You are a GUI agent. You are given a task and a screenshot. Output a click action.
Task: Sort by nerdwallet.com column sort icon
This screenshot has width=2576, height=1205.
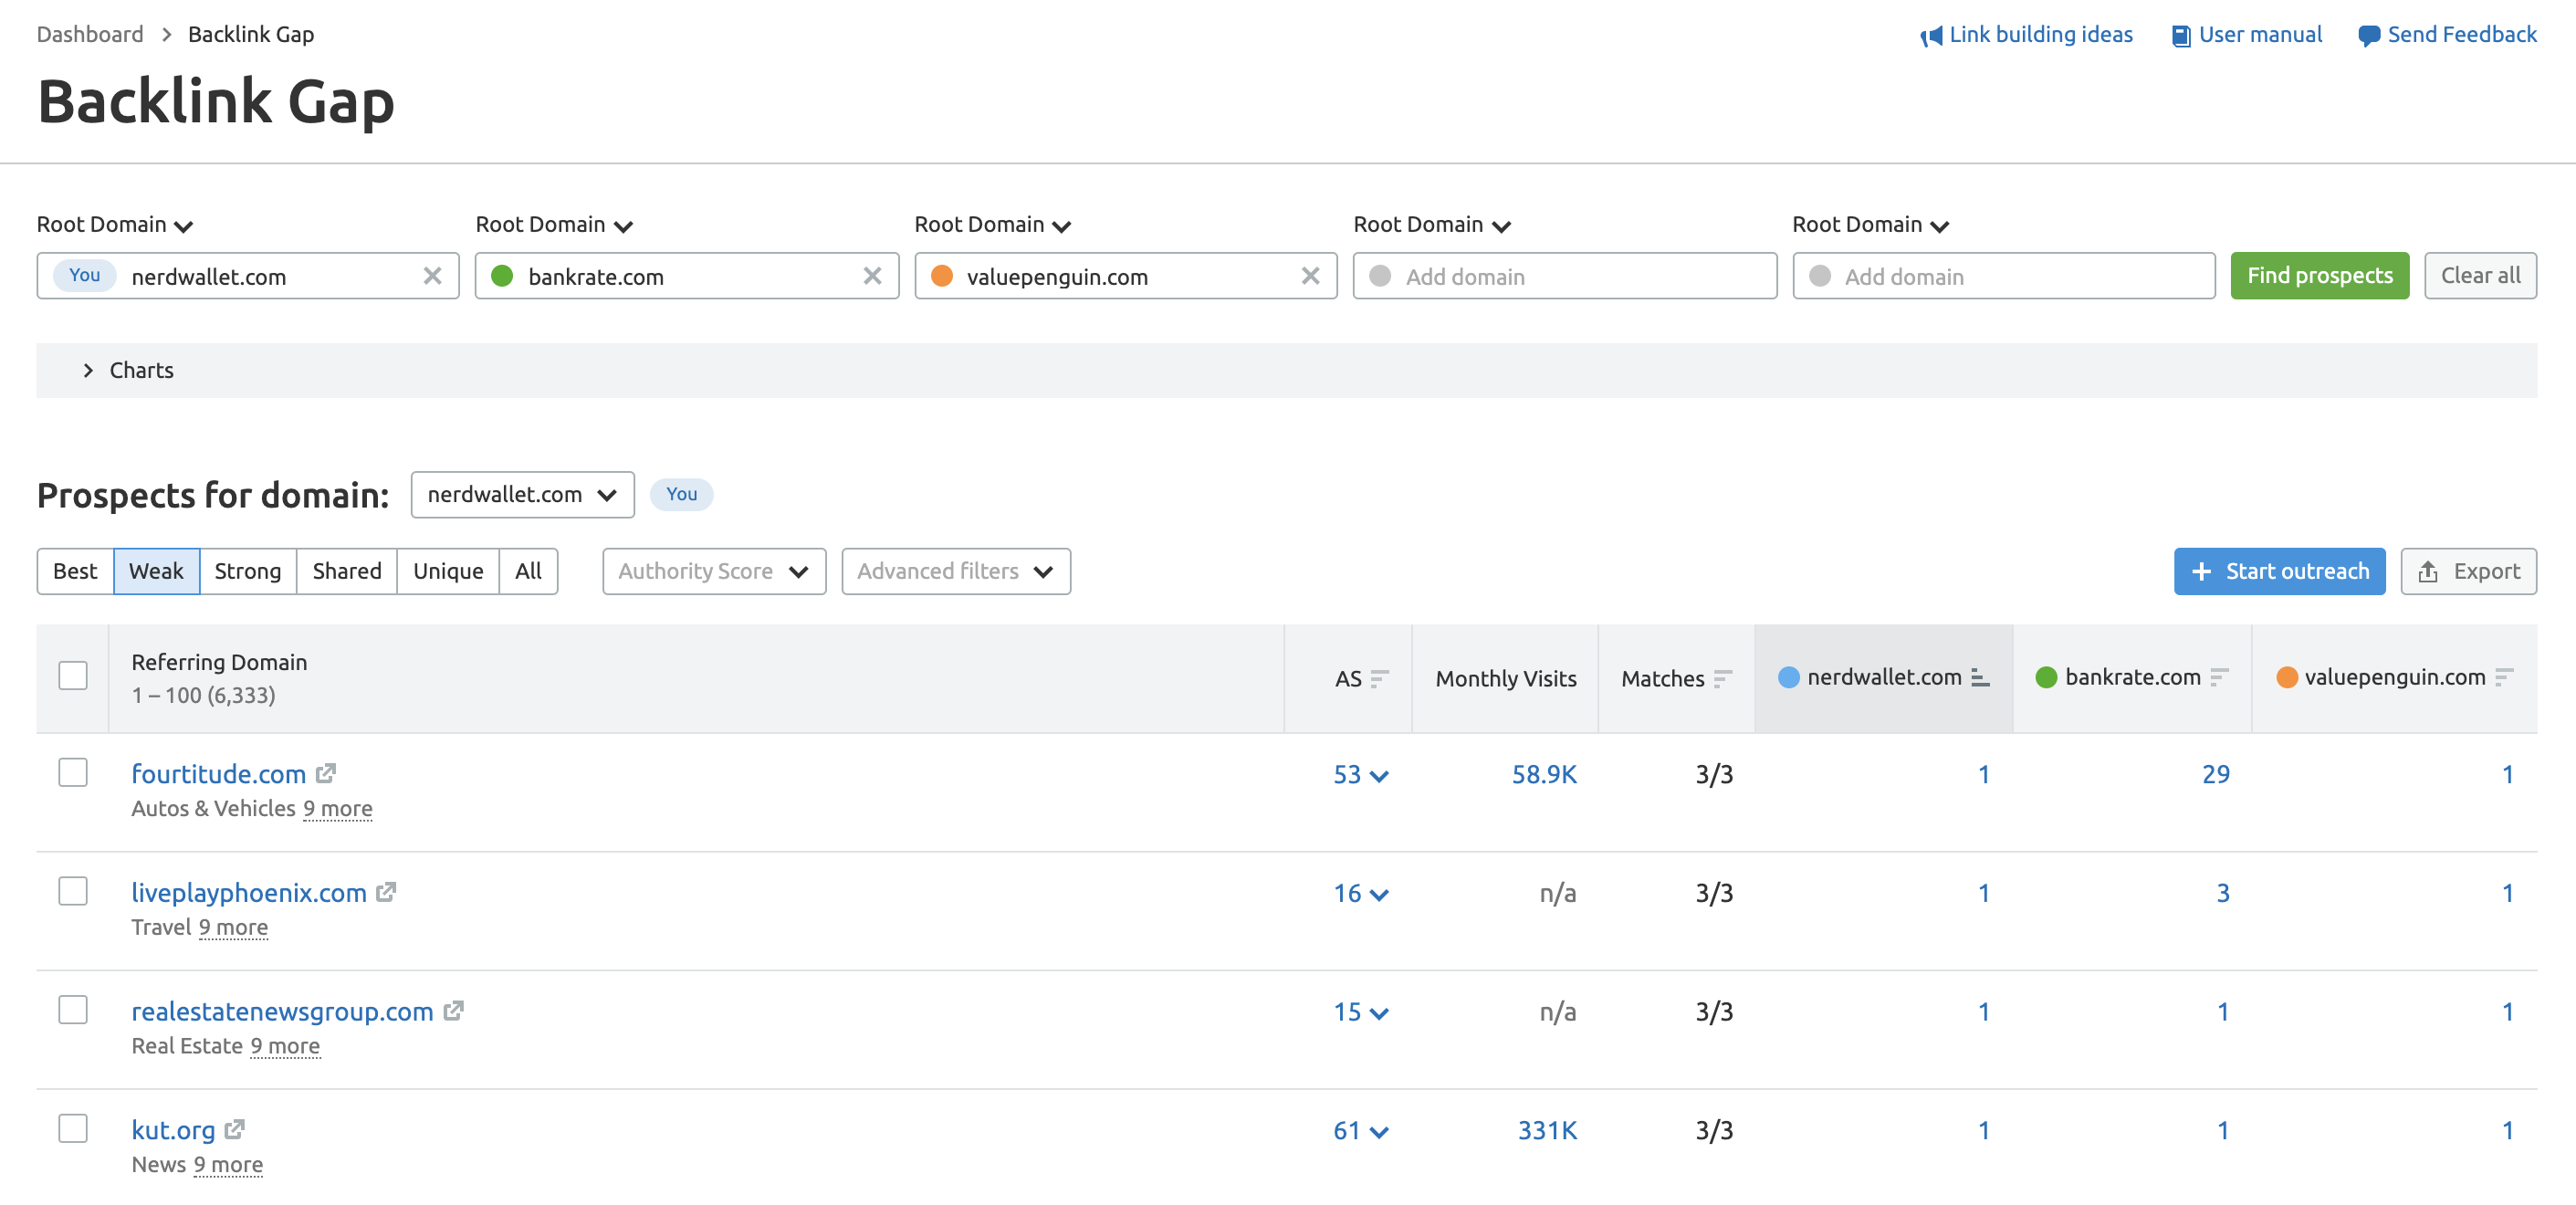pyautogui.click(x=1980, y=677)
